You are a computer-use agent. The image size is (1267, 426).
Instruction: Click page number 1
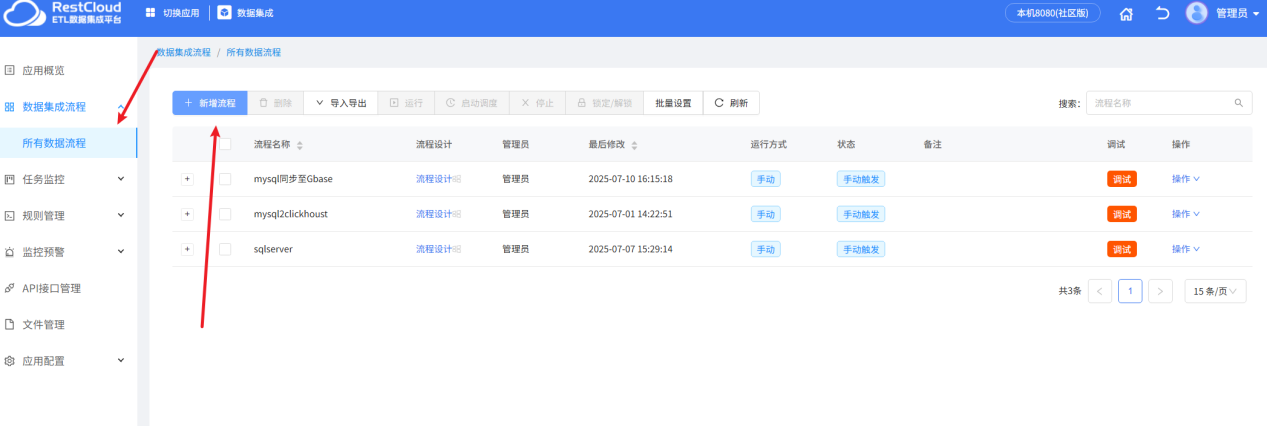[x=1130, y=291]
